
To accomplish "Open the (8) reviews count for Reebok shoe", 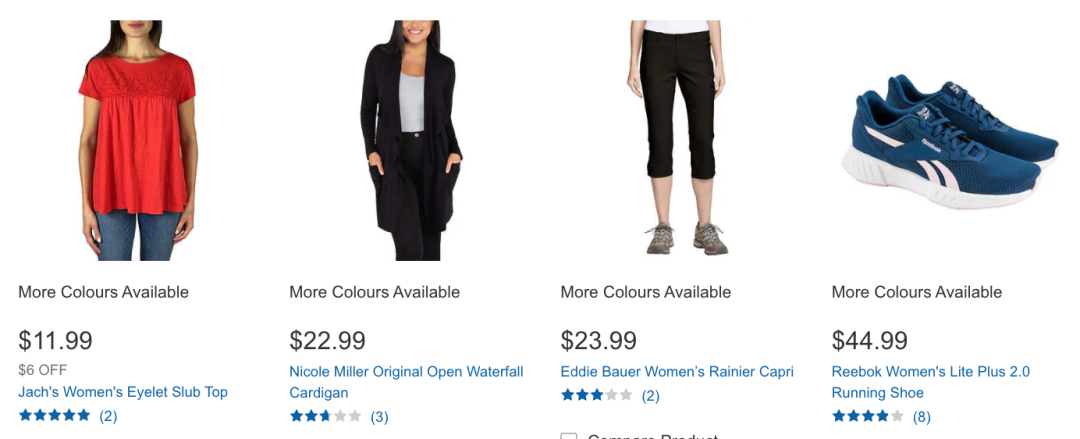I will (x=922, y=417).
